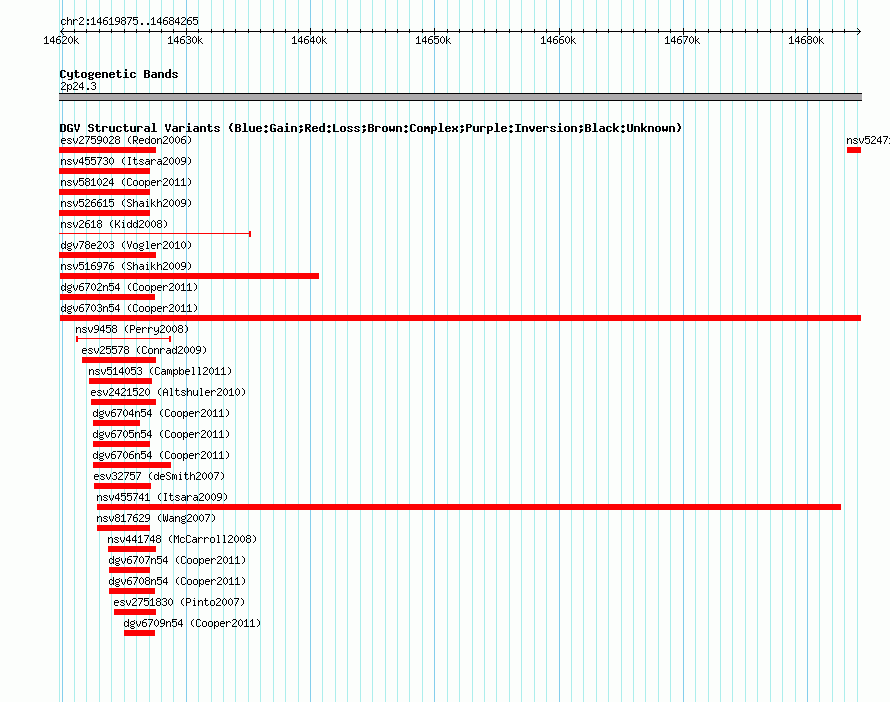Select nsv581024 (Cooper2011) variant label
The height and width of the screenshot is (702, 890).
click(126, 182)
